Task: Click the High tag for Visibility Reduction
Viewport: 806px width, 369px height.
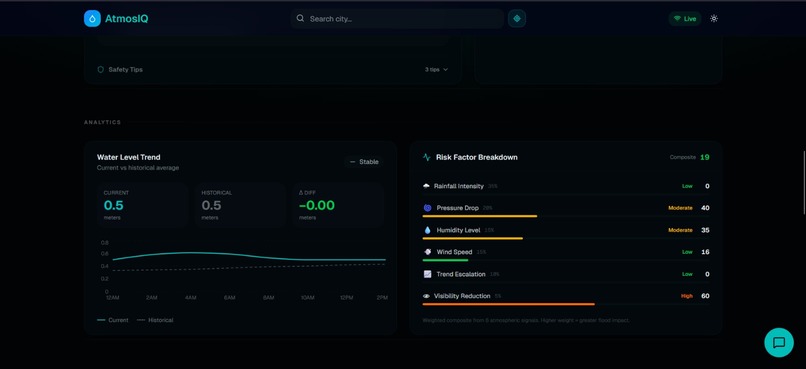Action: 687,296
